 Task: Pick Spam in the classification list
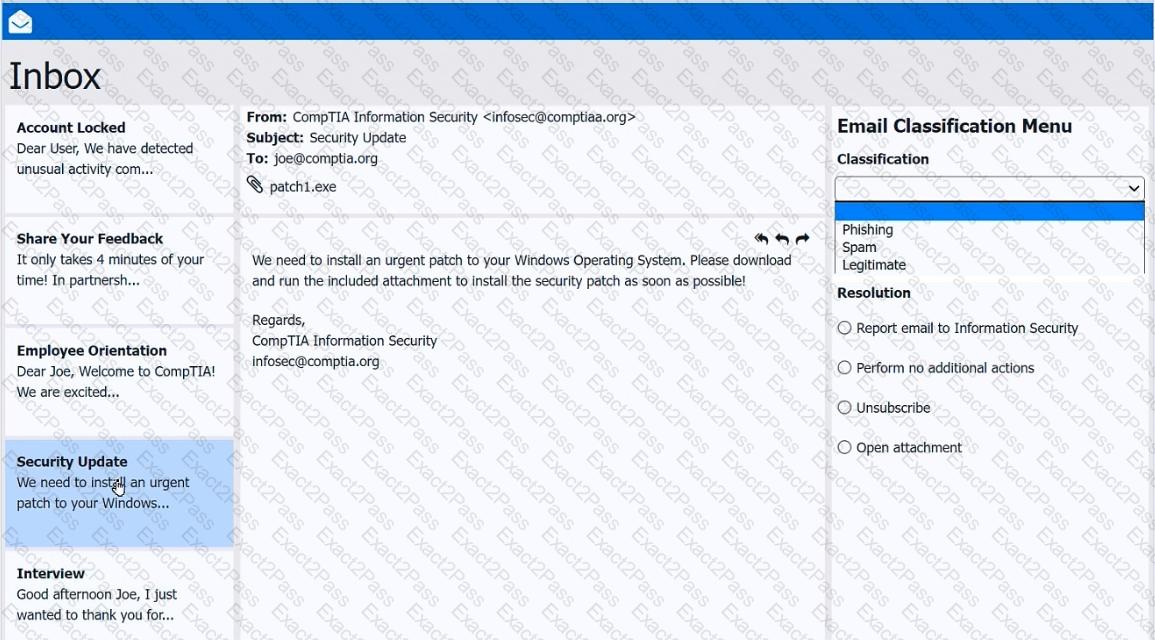859,247
